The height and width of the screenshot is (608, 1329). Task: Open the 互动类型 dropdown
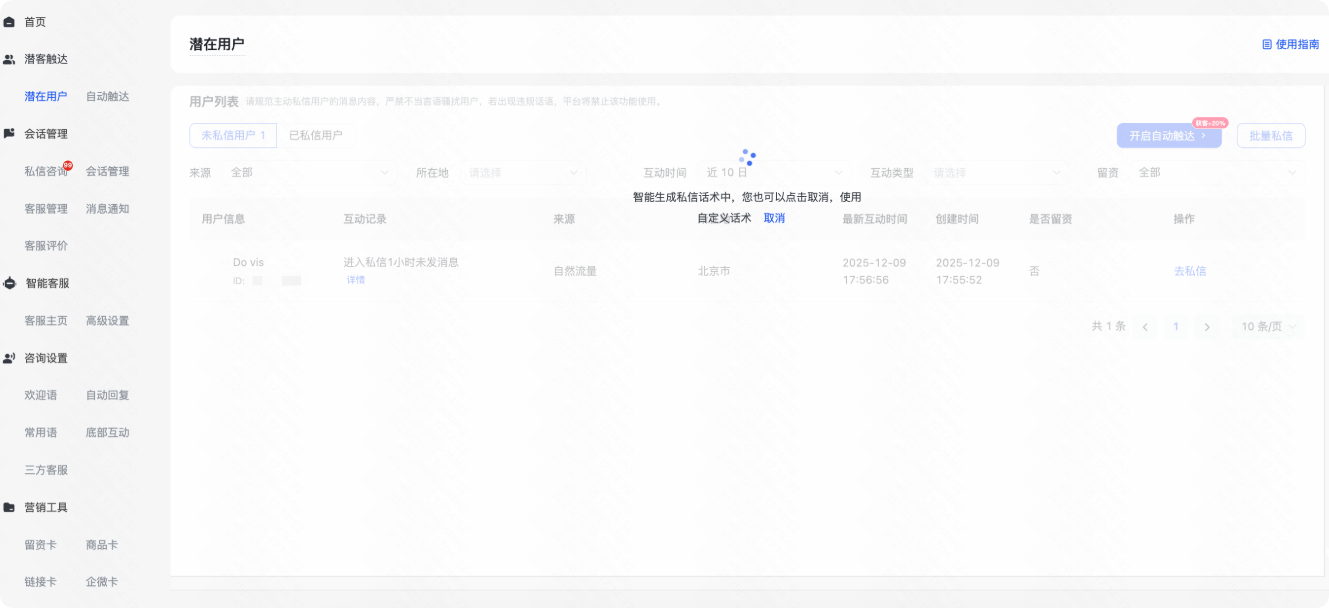[x=997, y=172]
